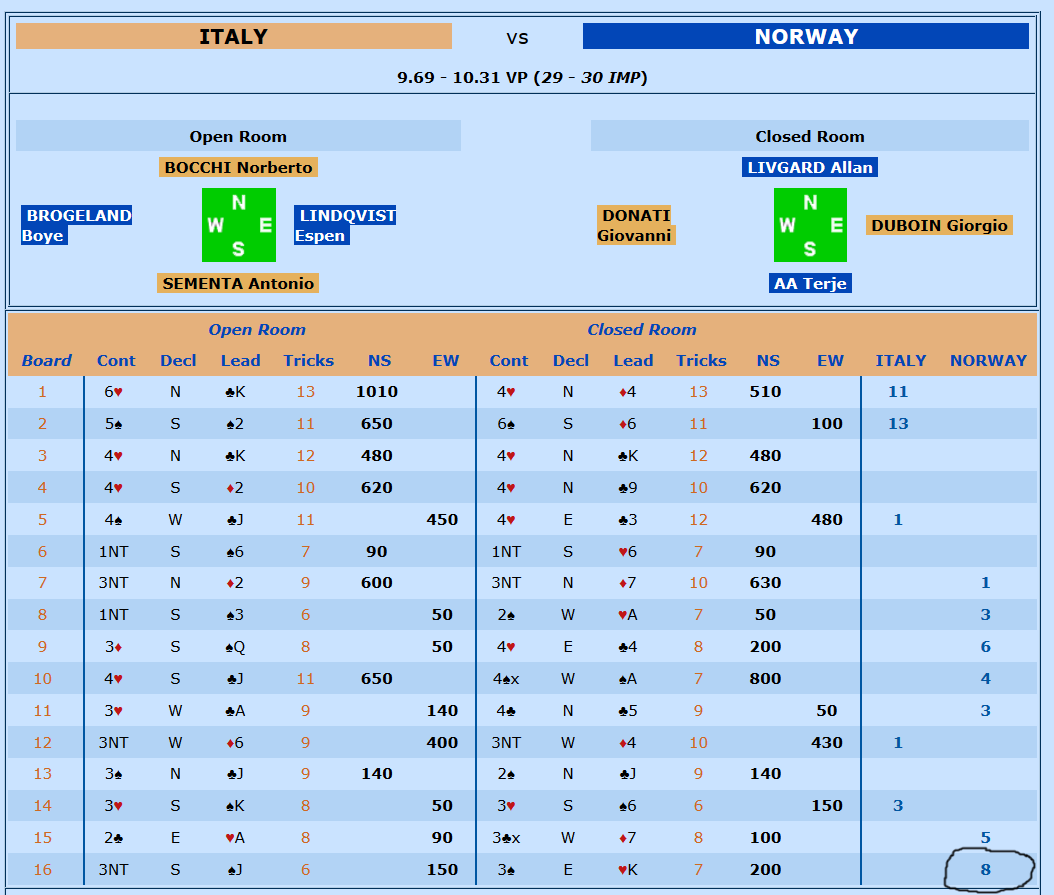Click the Open Room table heading
This screenshot has height=895, width=1054.
pos(257,330)
